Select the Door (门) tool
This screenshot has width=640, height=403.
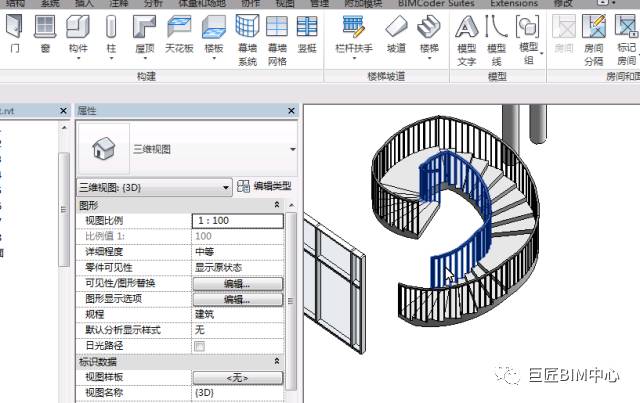pyautogui.click(x=14, y=34)
